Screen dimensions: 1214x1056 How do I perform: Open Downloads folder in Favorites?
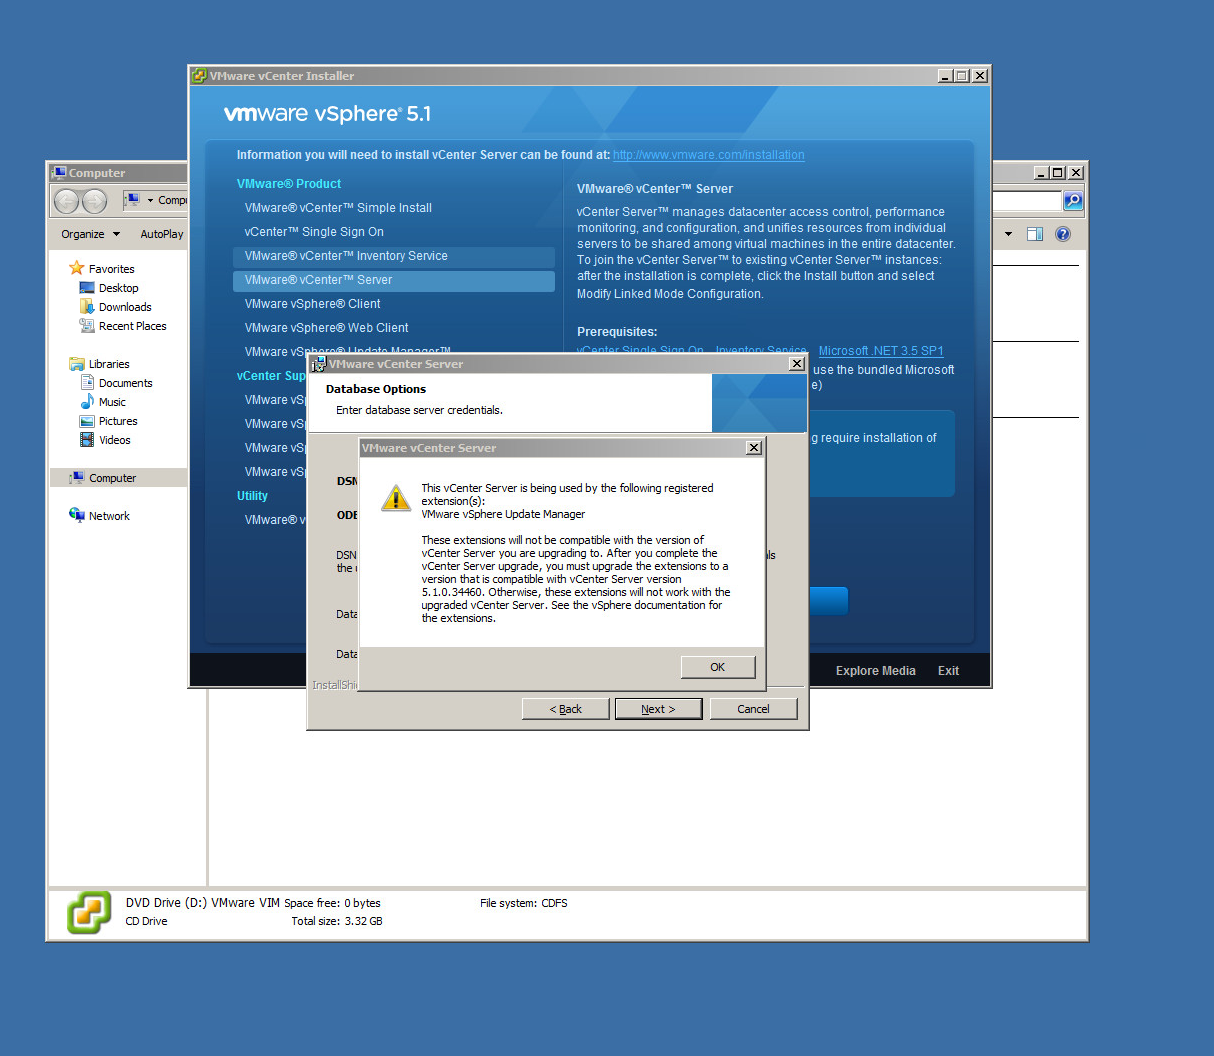coord(124,307)
